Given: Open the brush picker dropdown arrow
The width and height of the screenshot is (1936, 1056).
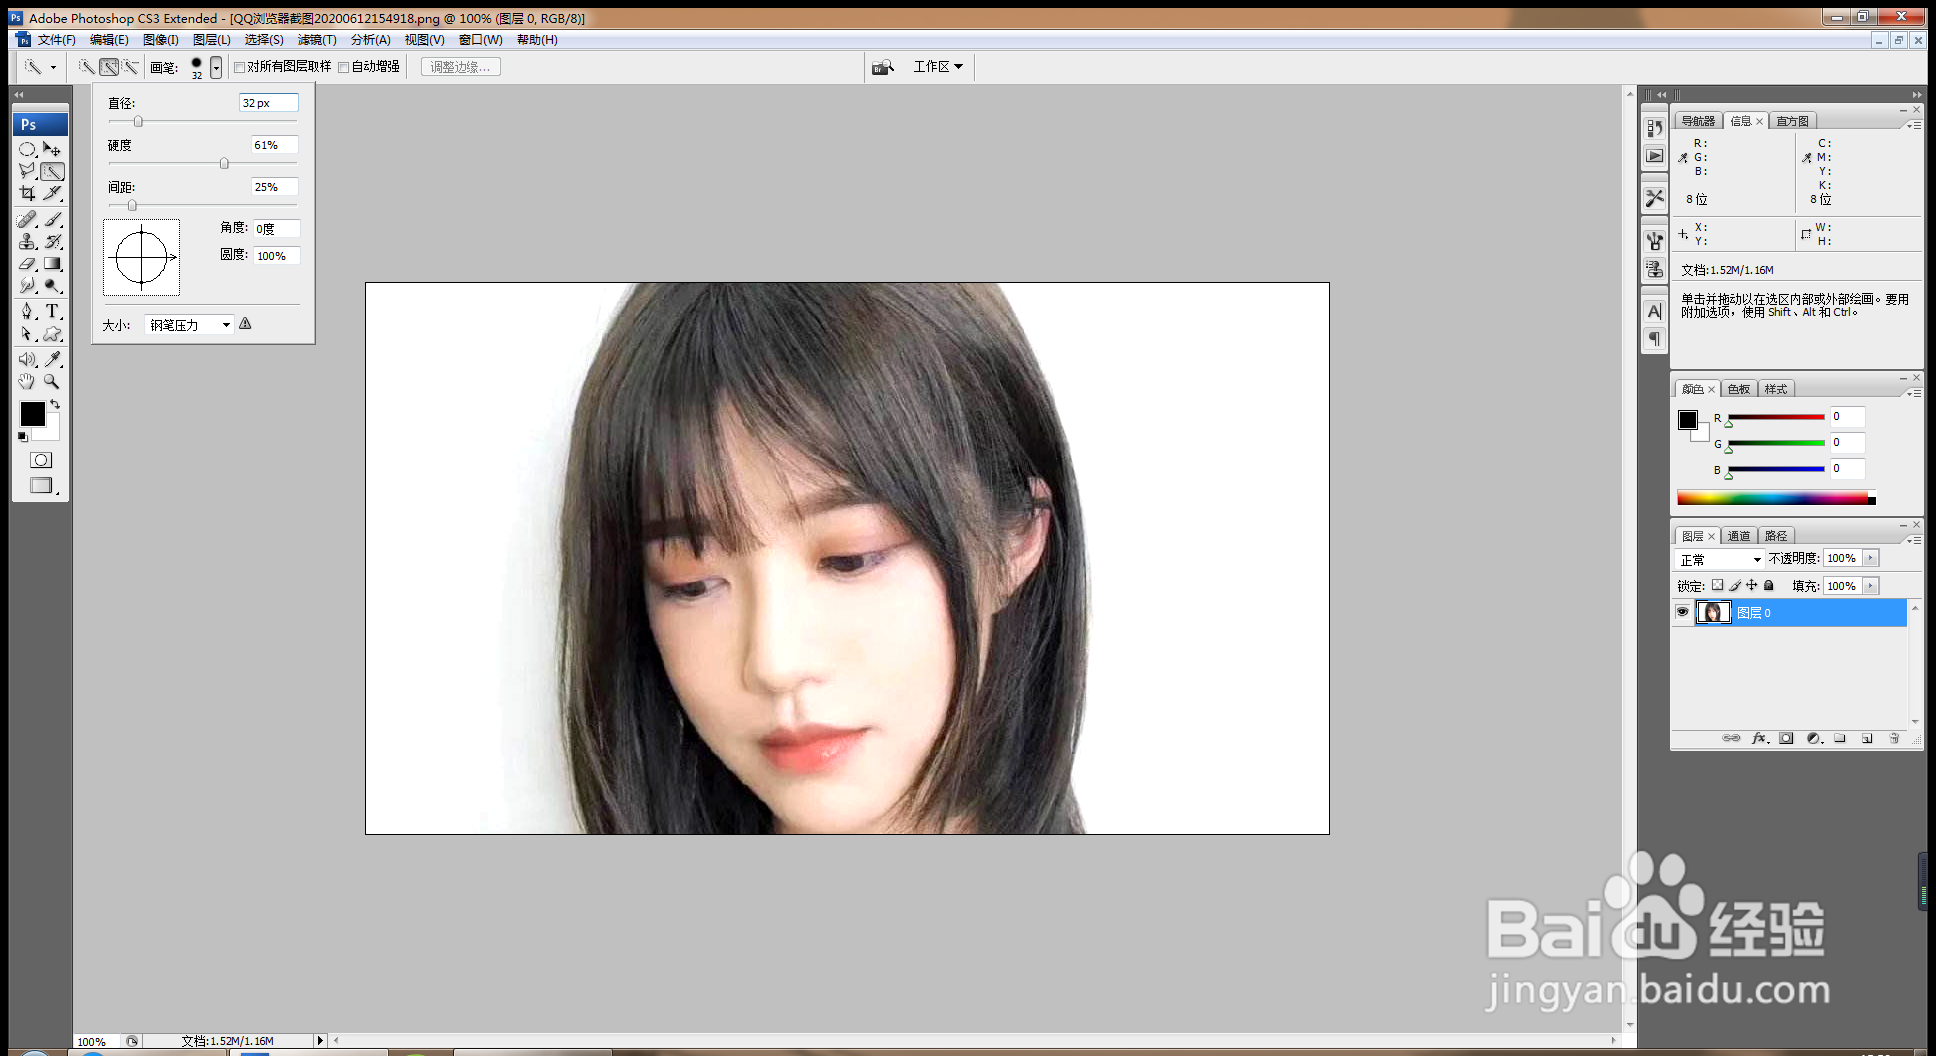Looking at the screenshot, I should click(x=216, y=67).
